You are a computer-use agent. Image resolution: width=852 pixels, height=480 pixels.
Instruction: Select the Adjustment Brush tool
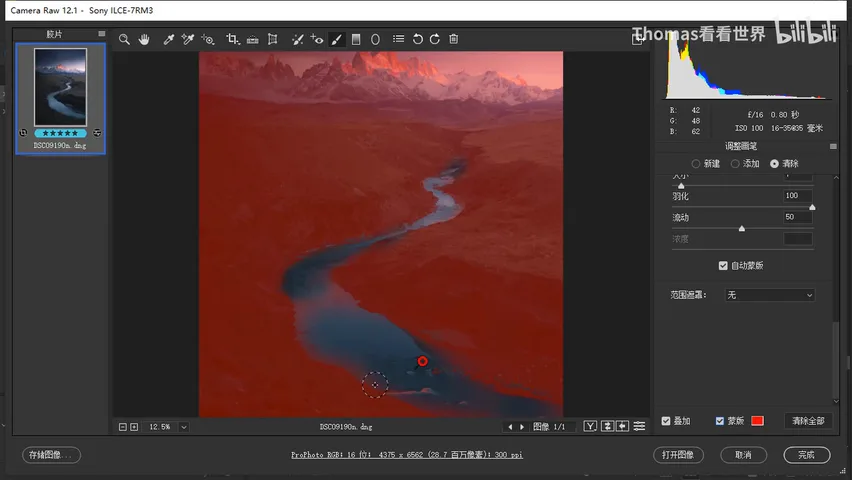pos(337,39)
